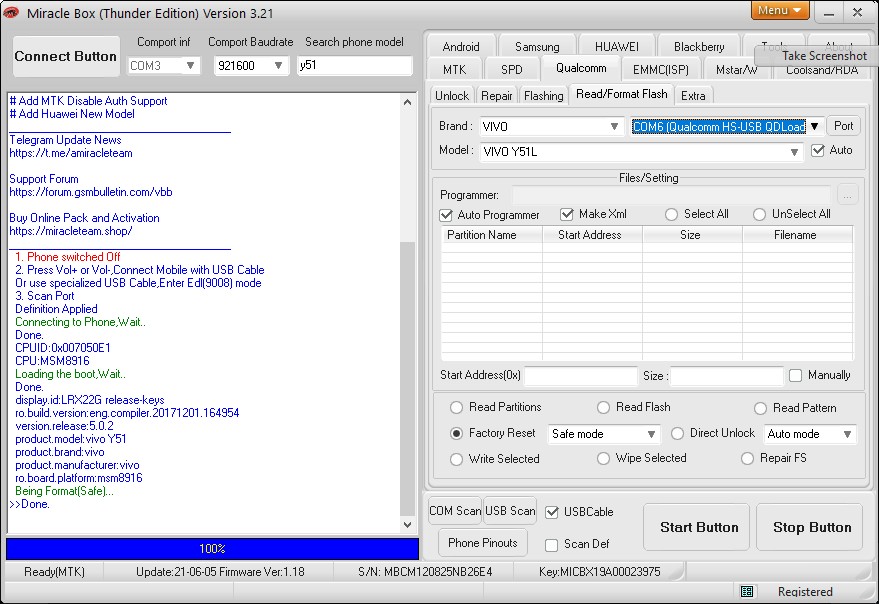Open the Read/Format Flash sub-tab
The image size is (879, 604).
tap(622, 94)
